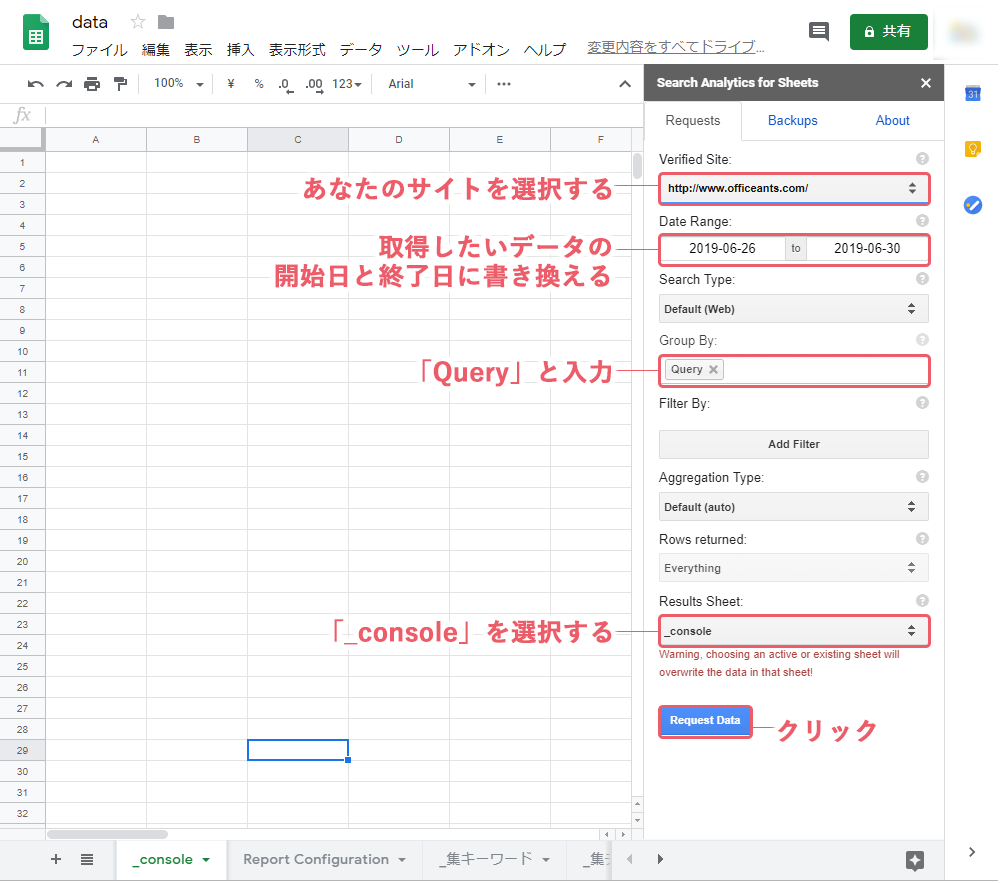Select column C header
1000x883 pixels.
[298, 140]
